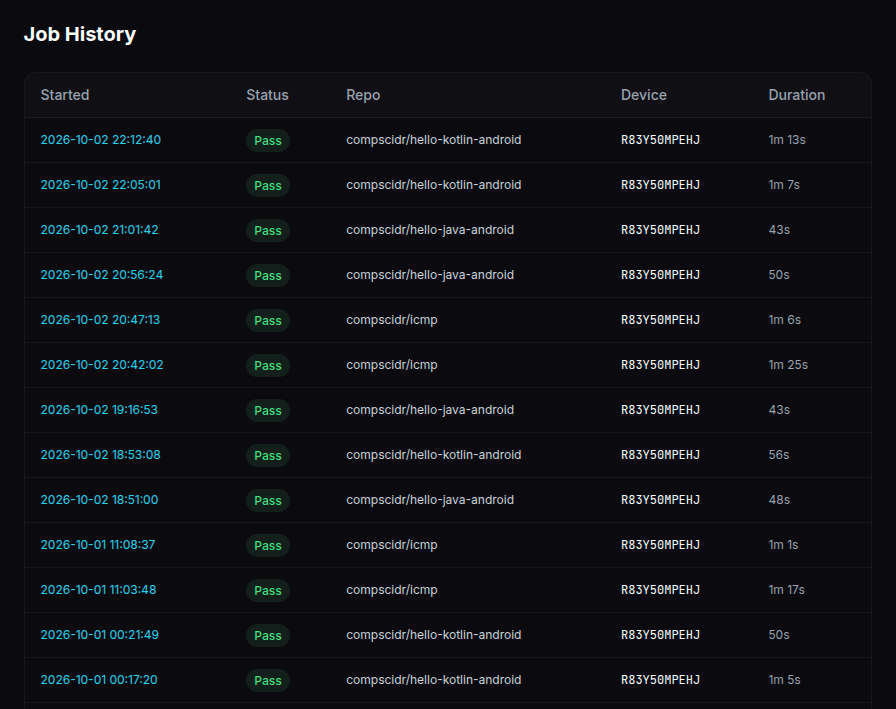Click compscidr/icmp in the 11:03:48 row
896x709 pixels.
[392, 590]
